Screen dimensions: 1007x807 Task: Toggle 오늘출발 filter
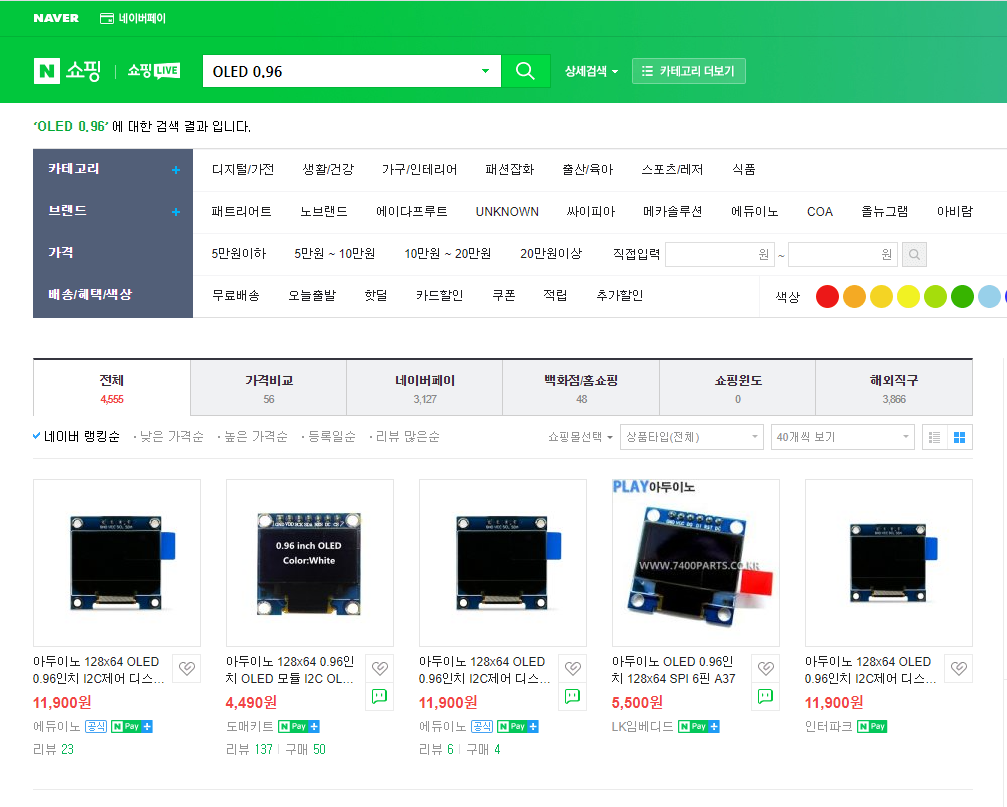pyautogui.click(x=311, y=295)
